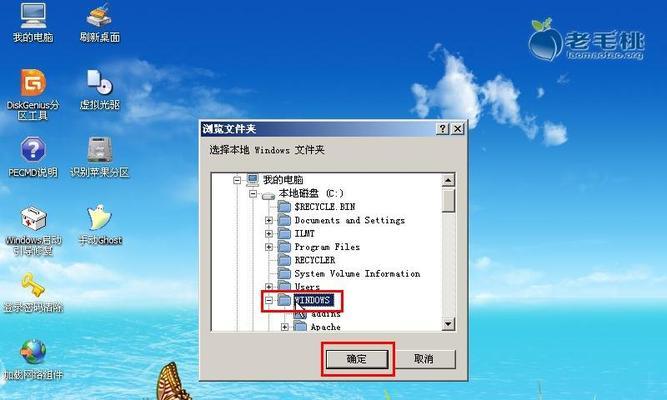
Task: Click the 确定 button
Action: 357,359
